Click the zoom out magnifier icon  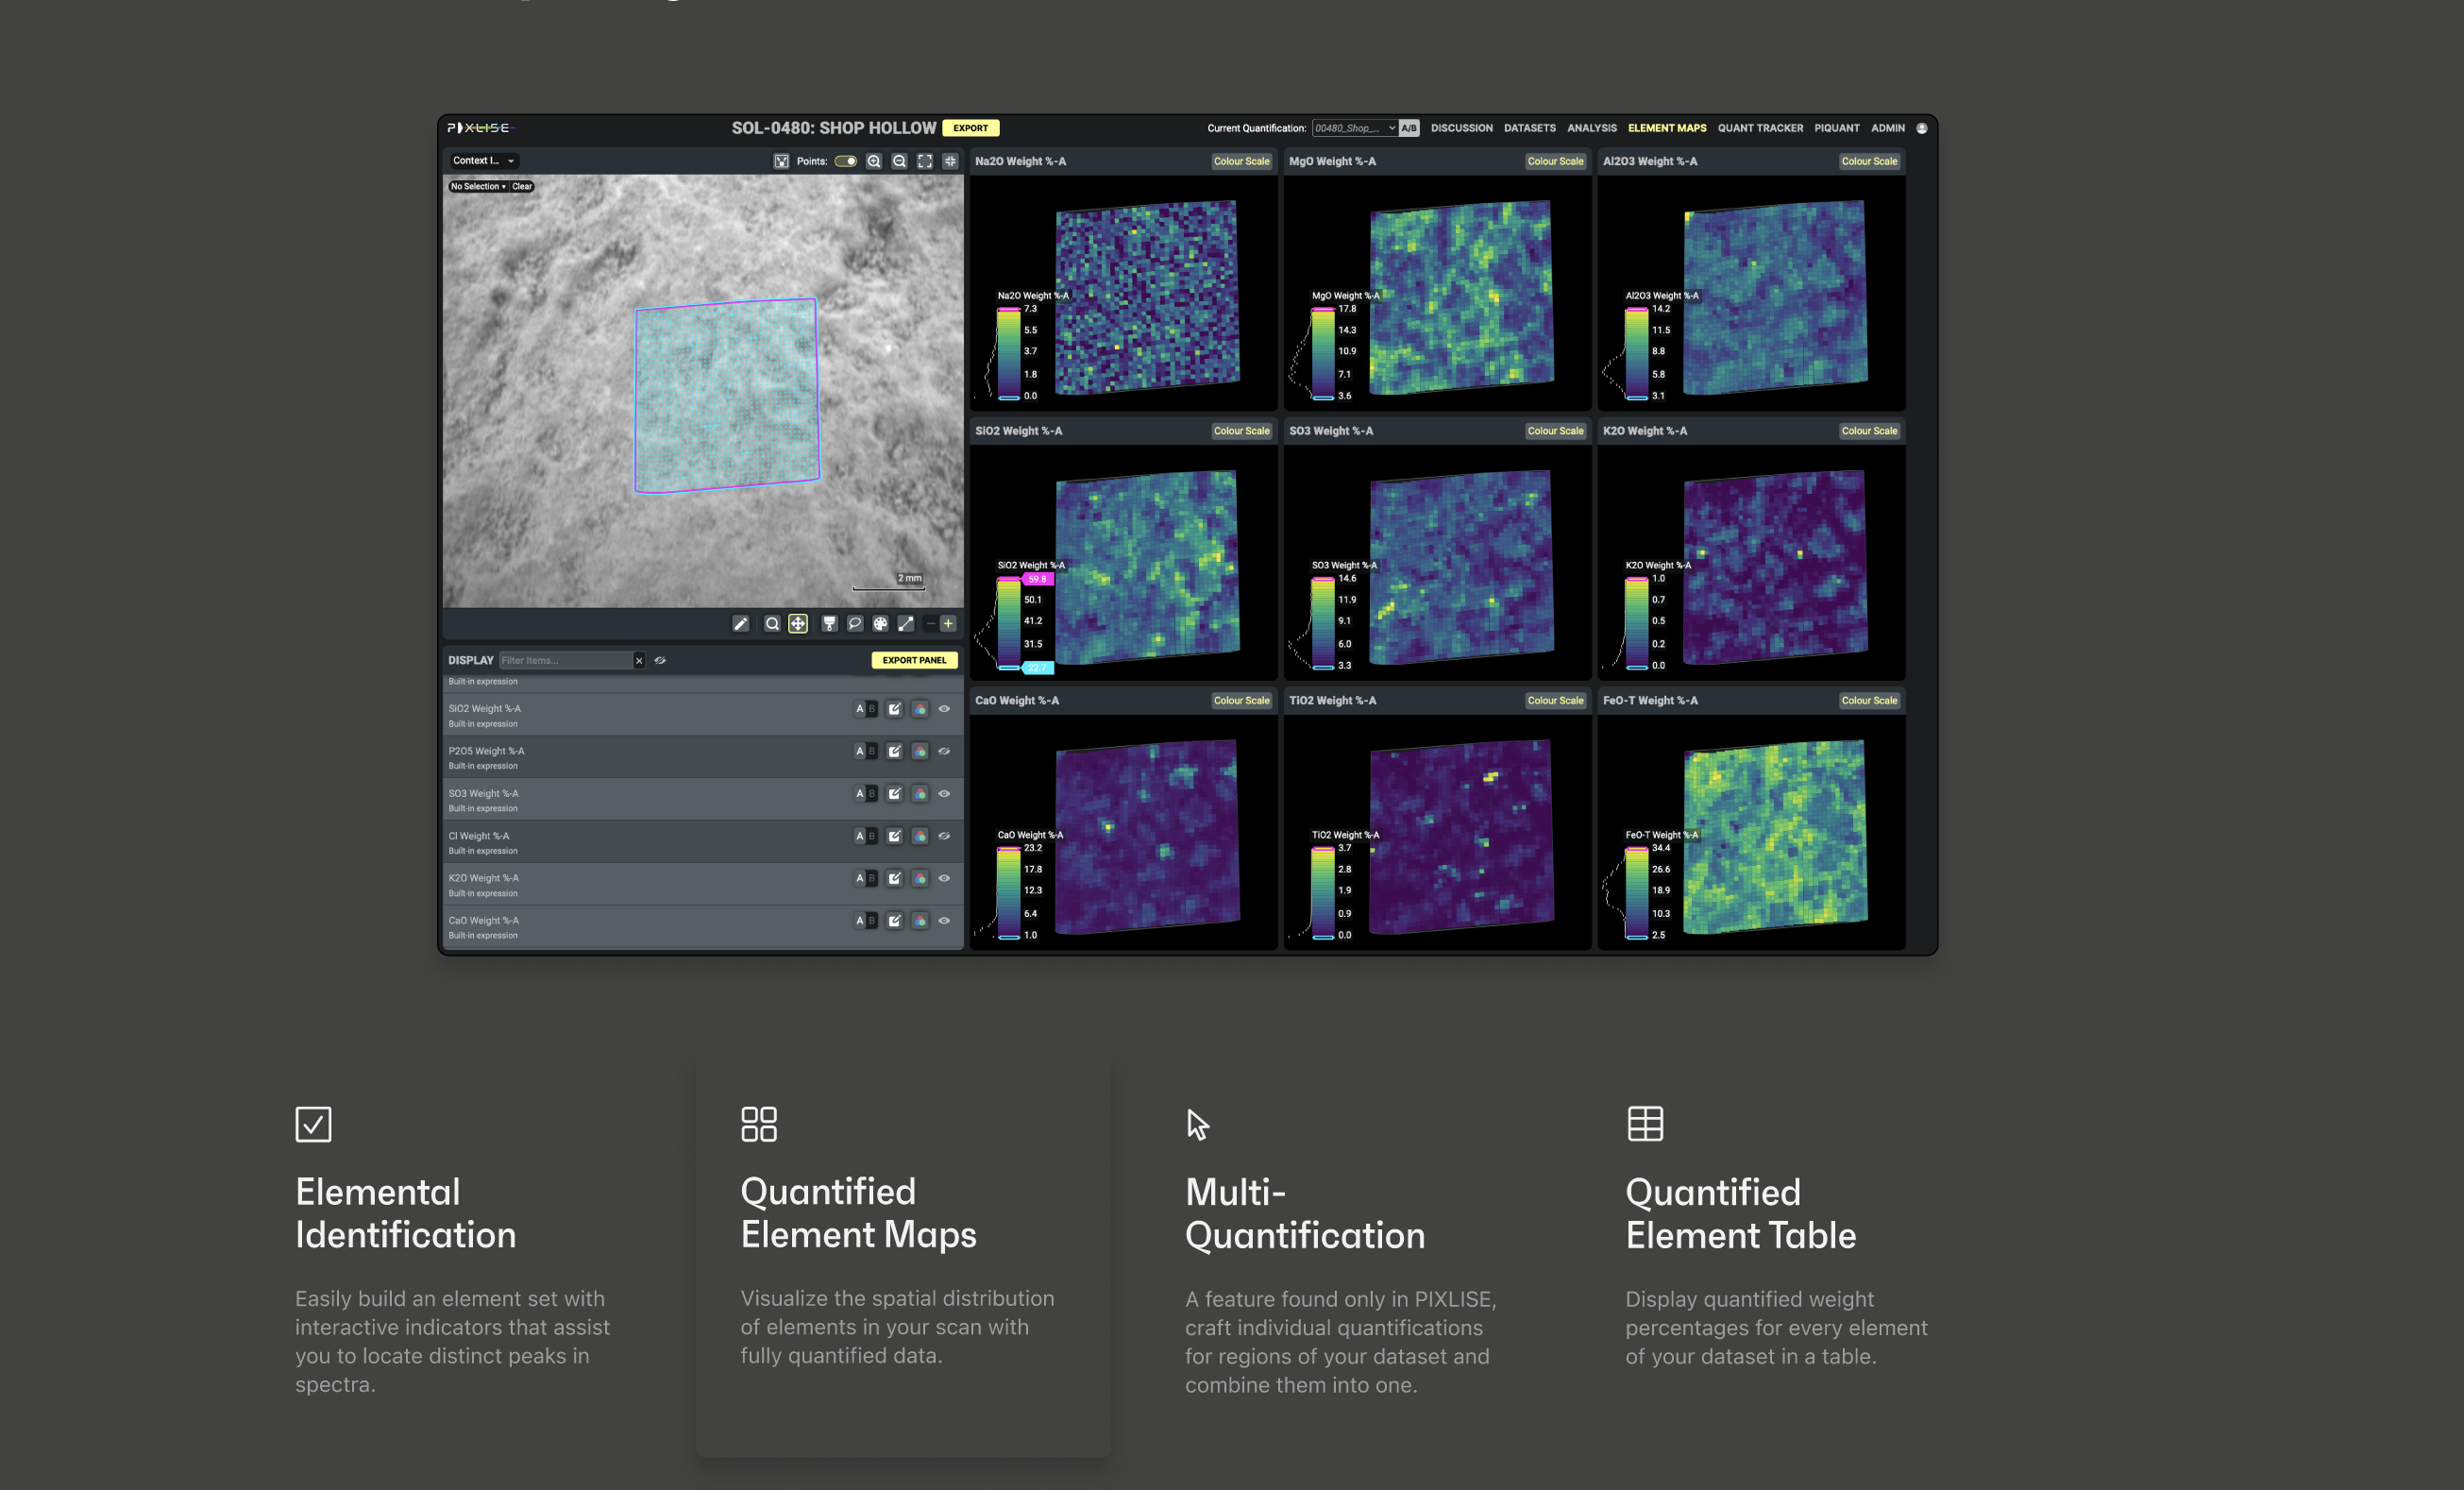tap(899, 161)
